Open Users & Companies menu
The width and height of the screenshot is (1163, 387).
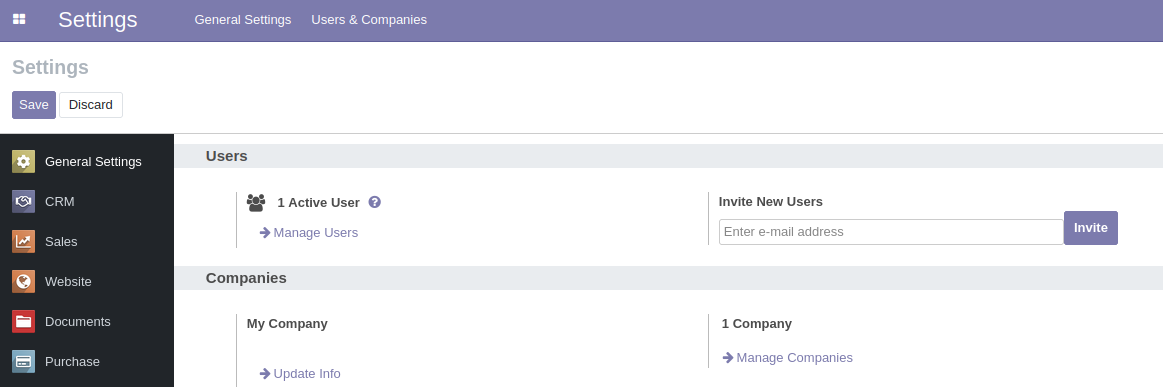point(369,20)
